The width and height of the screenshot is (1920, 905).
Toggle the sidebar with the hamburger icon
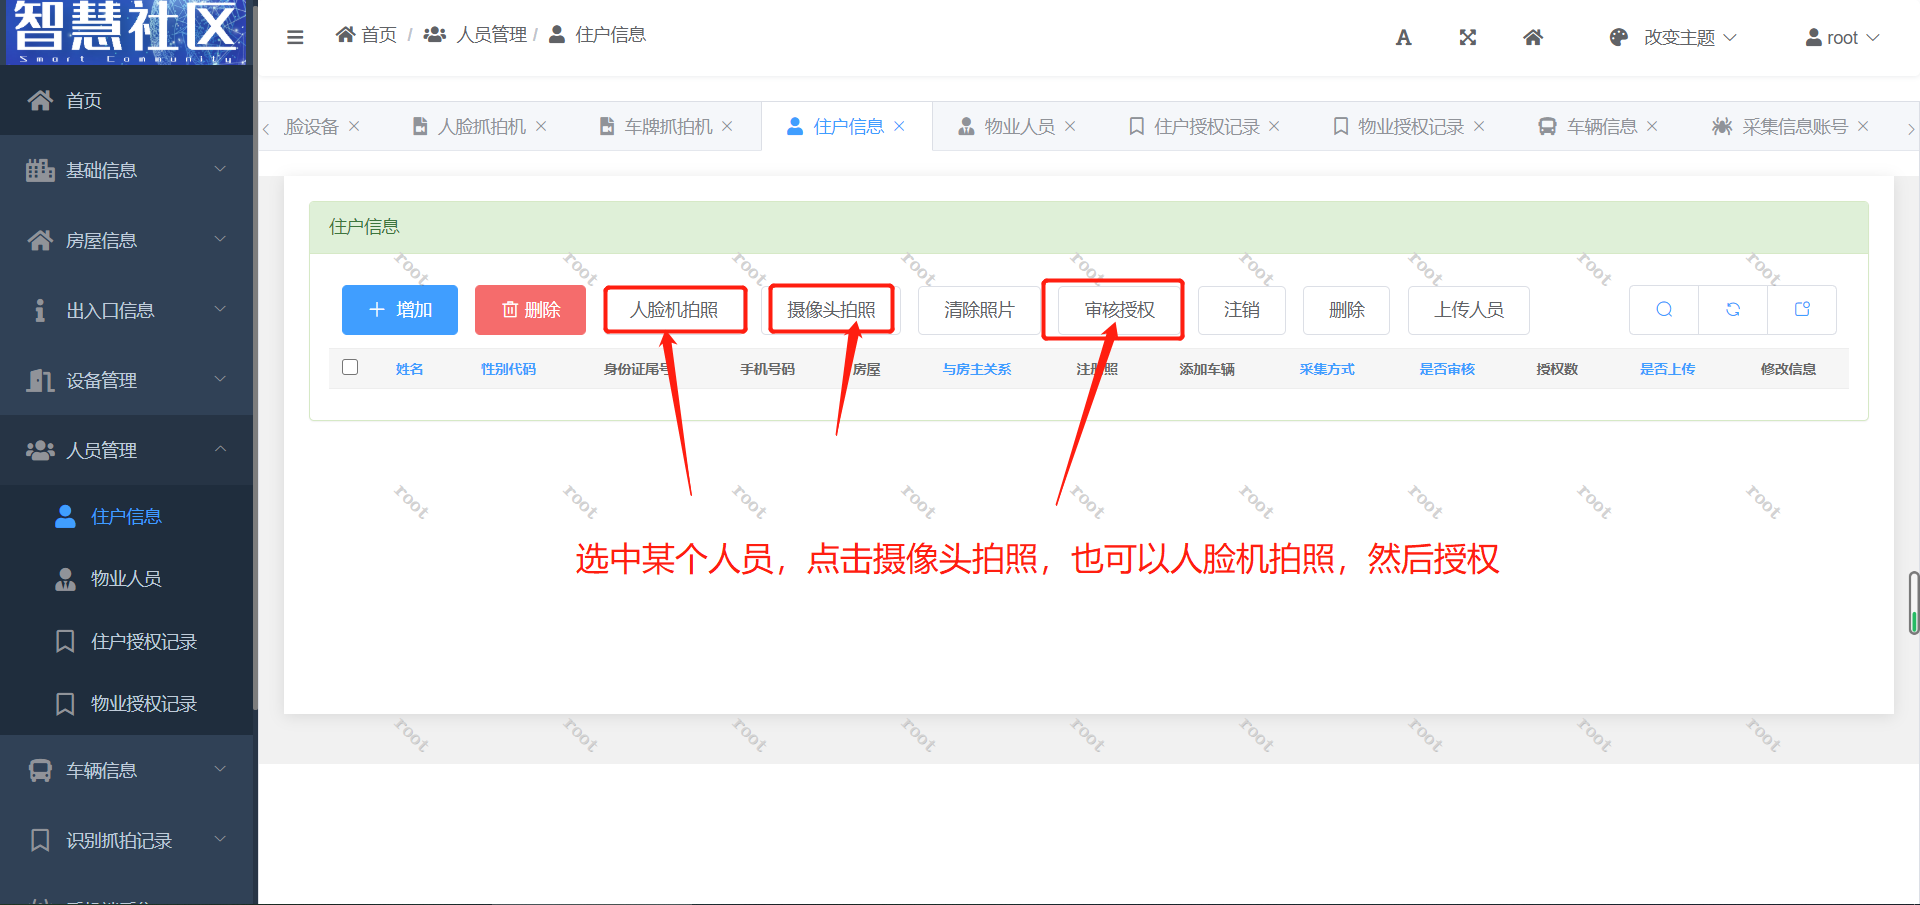click(x=295, y=36)
